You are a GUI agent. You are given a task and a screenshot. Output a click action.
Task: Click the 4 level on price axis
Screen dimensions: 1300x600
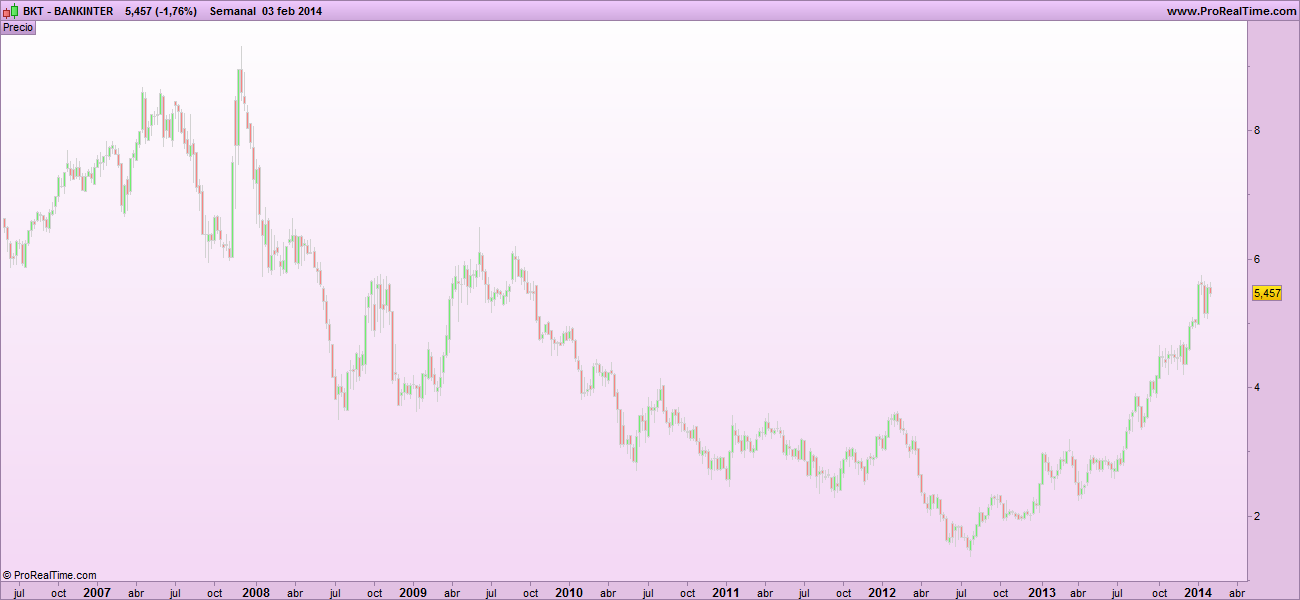click(x=1257, y=388)
